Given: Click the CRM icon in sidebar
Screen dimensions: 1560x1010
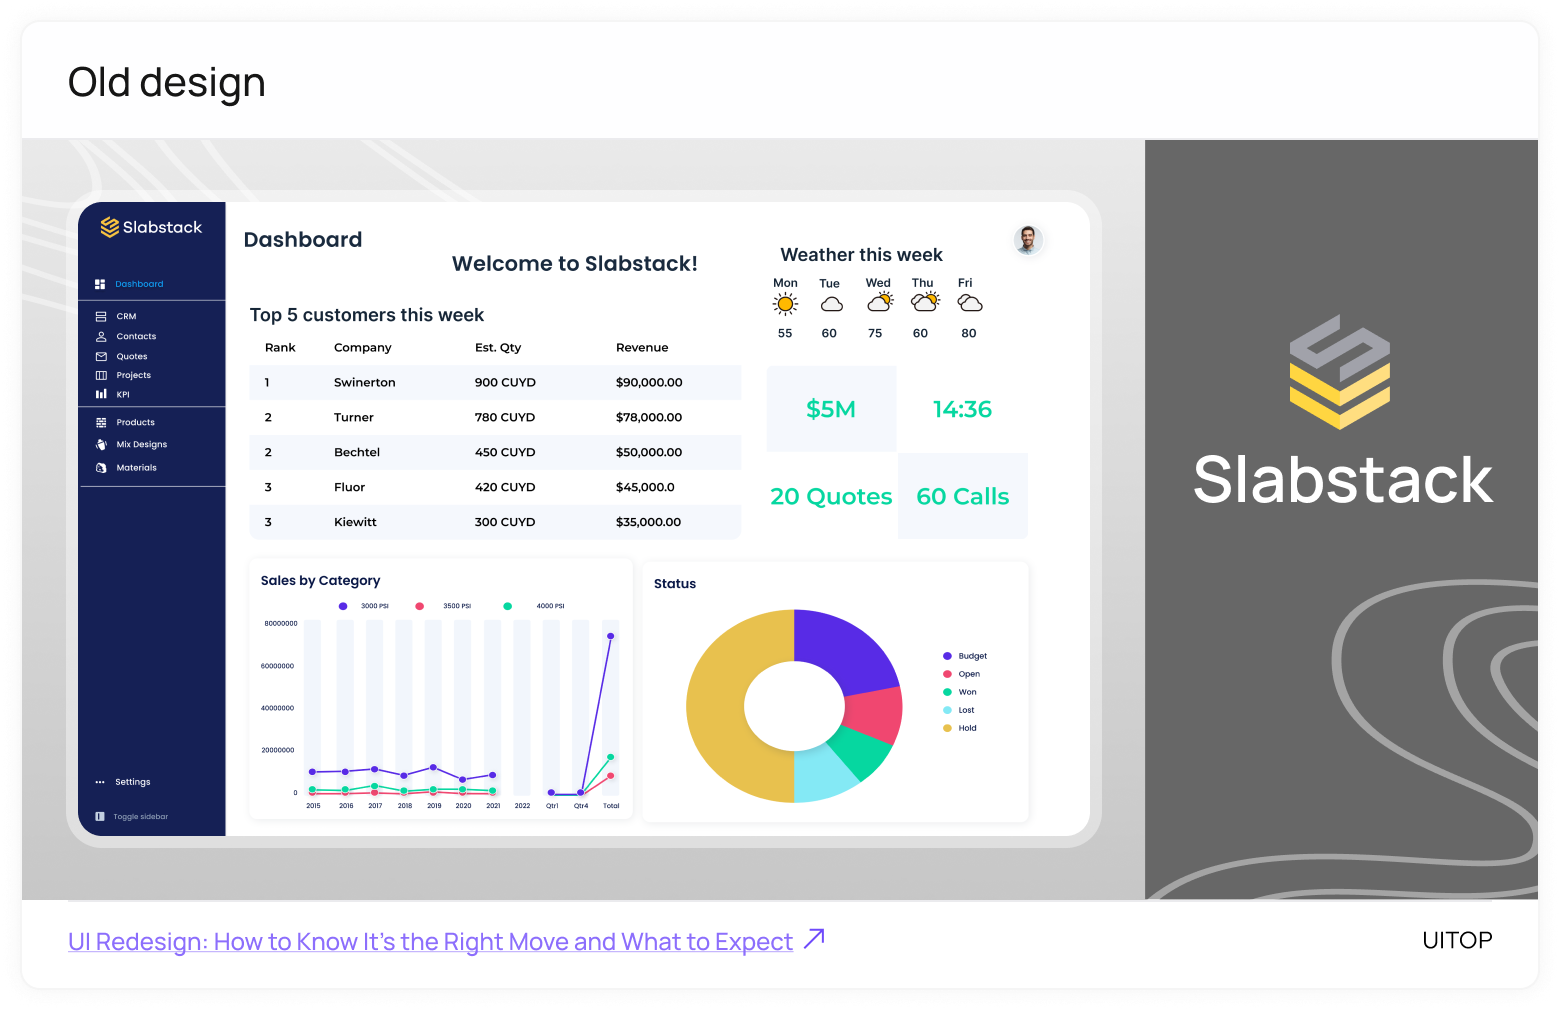Looking at the screenshot, I should (x=101, y=316).
